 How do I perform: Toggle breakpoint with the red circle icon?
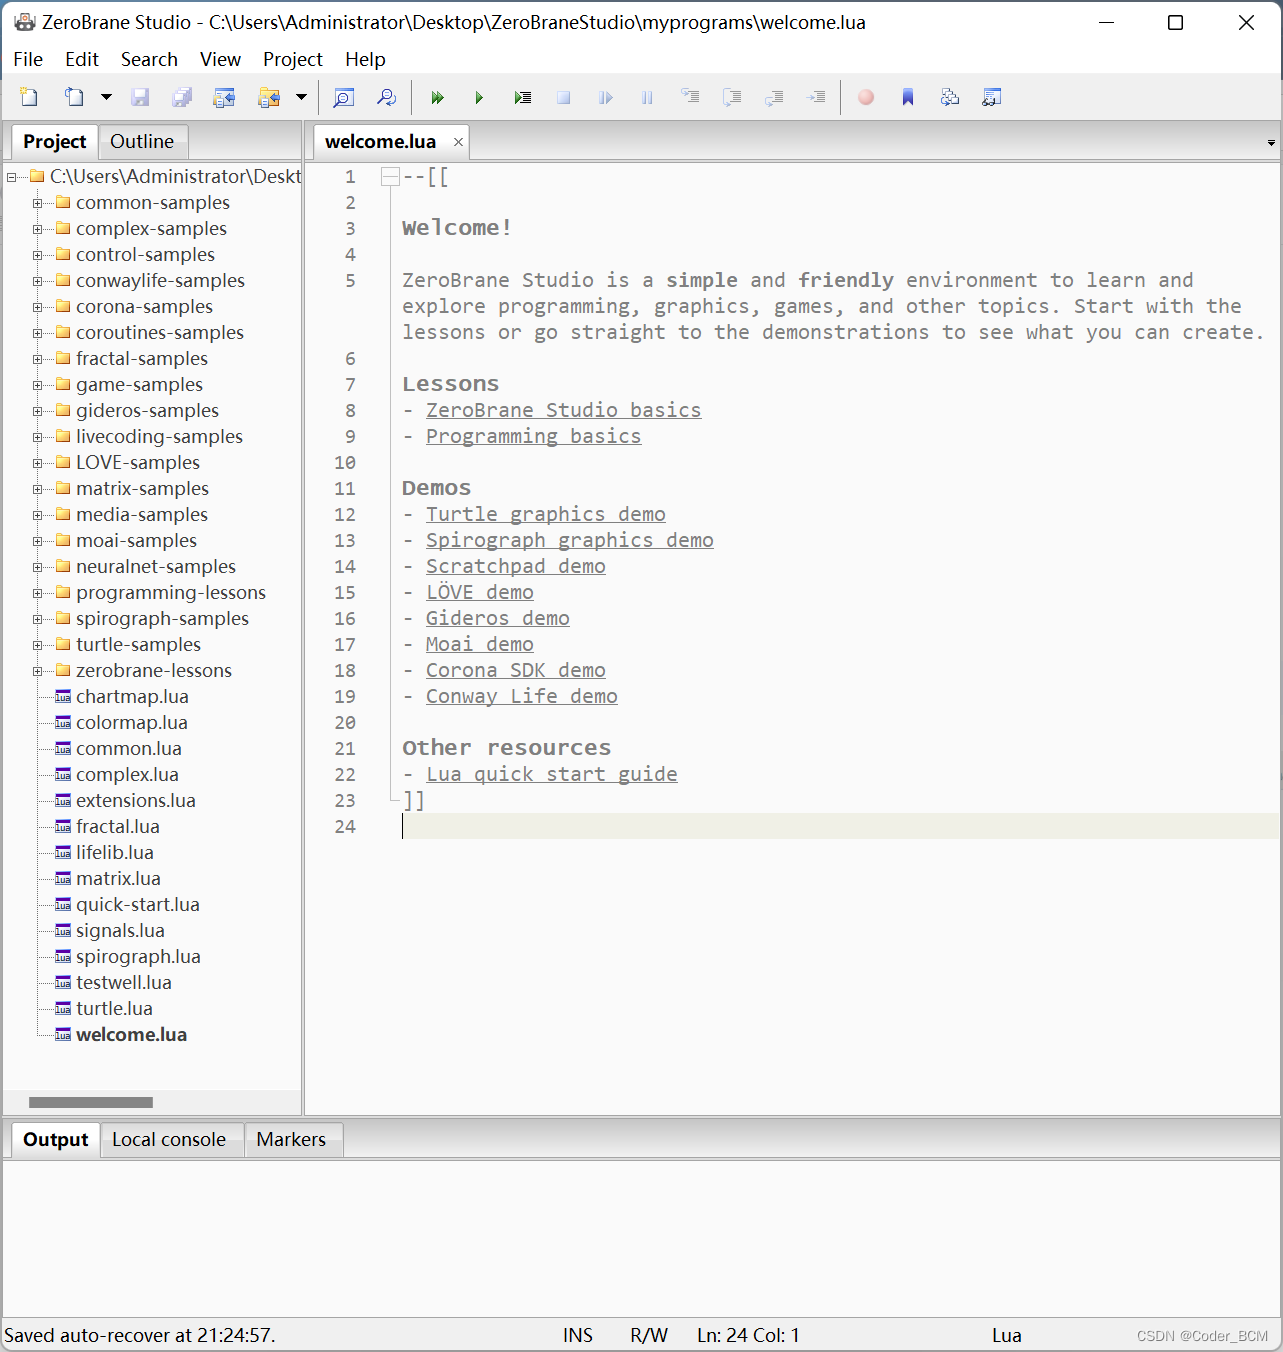tap(866, 97)
